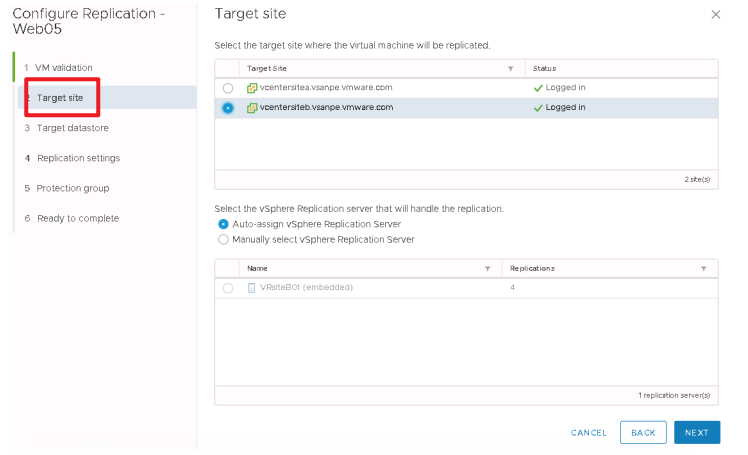
Task: Select vcentersiteb.vsanpe.vmware.com radio button
Action: 228,108
